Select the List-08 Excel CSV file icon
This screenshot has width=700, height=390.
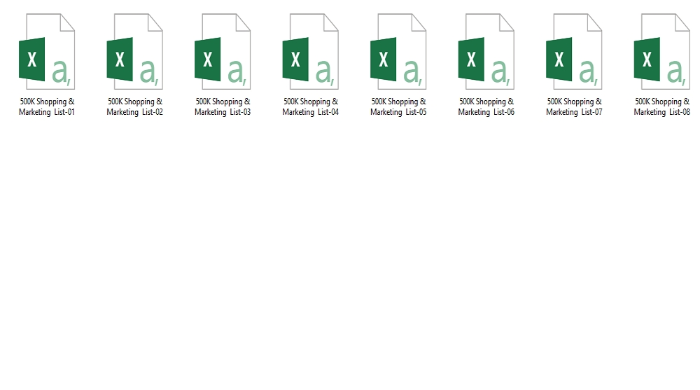tap(662, 51)
